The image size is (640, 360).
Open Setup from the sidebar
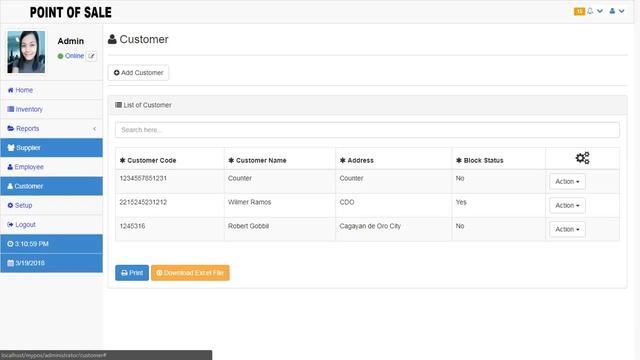pyautogui.click(x=51, y=205)
